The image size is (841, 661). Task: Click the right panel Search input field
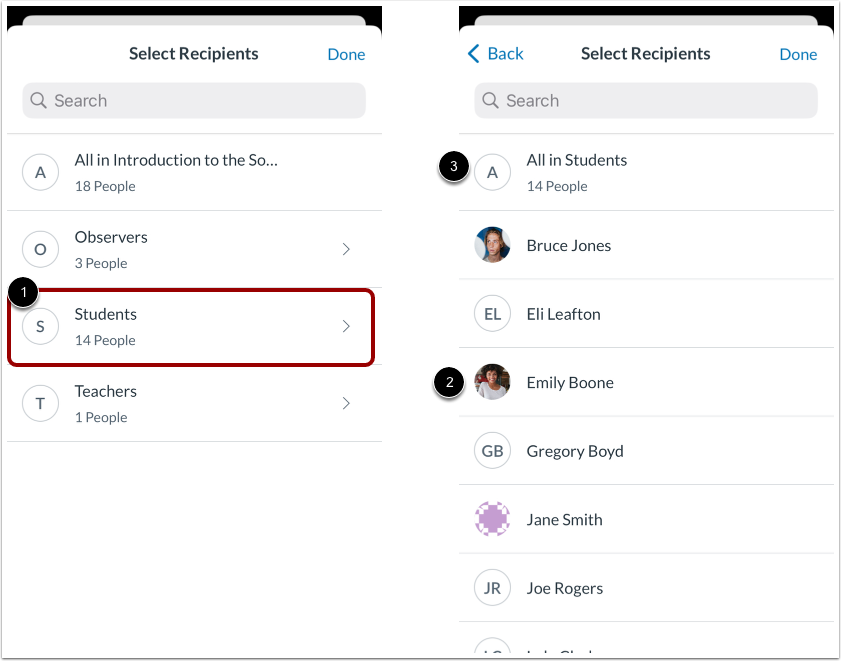tap(645, 100)
